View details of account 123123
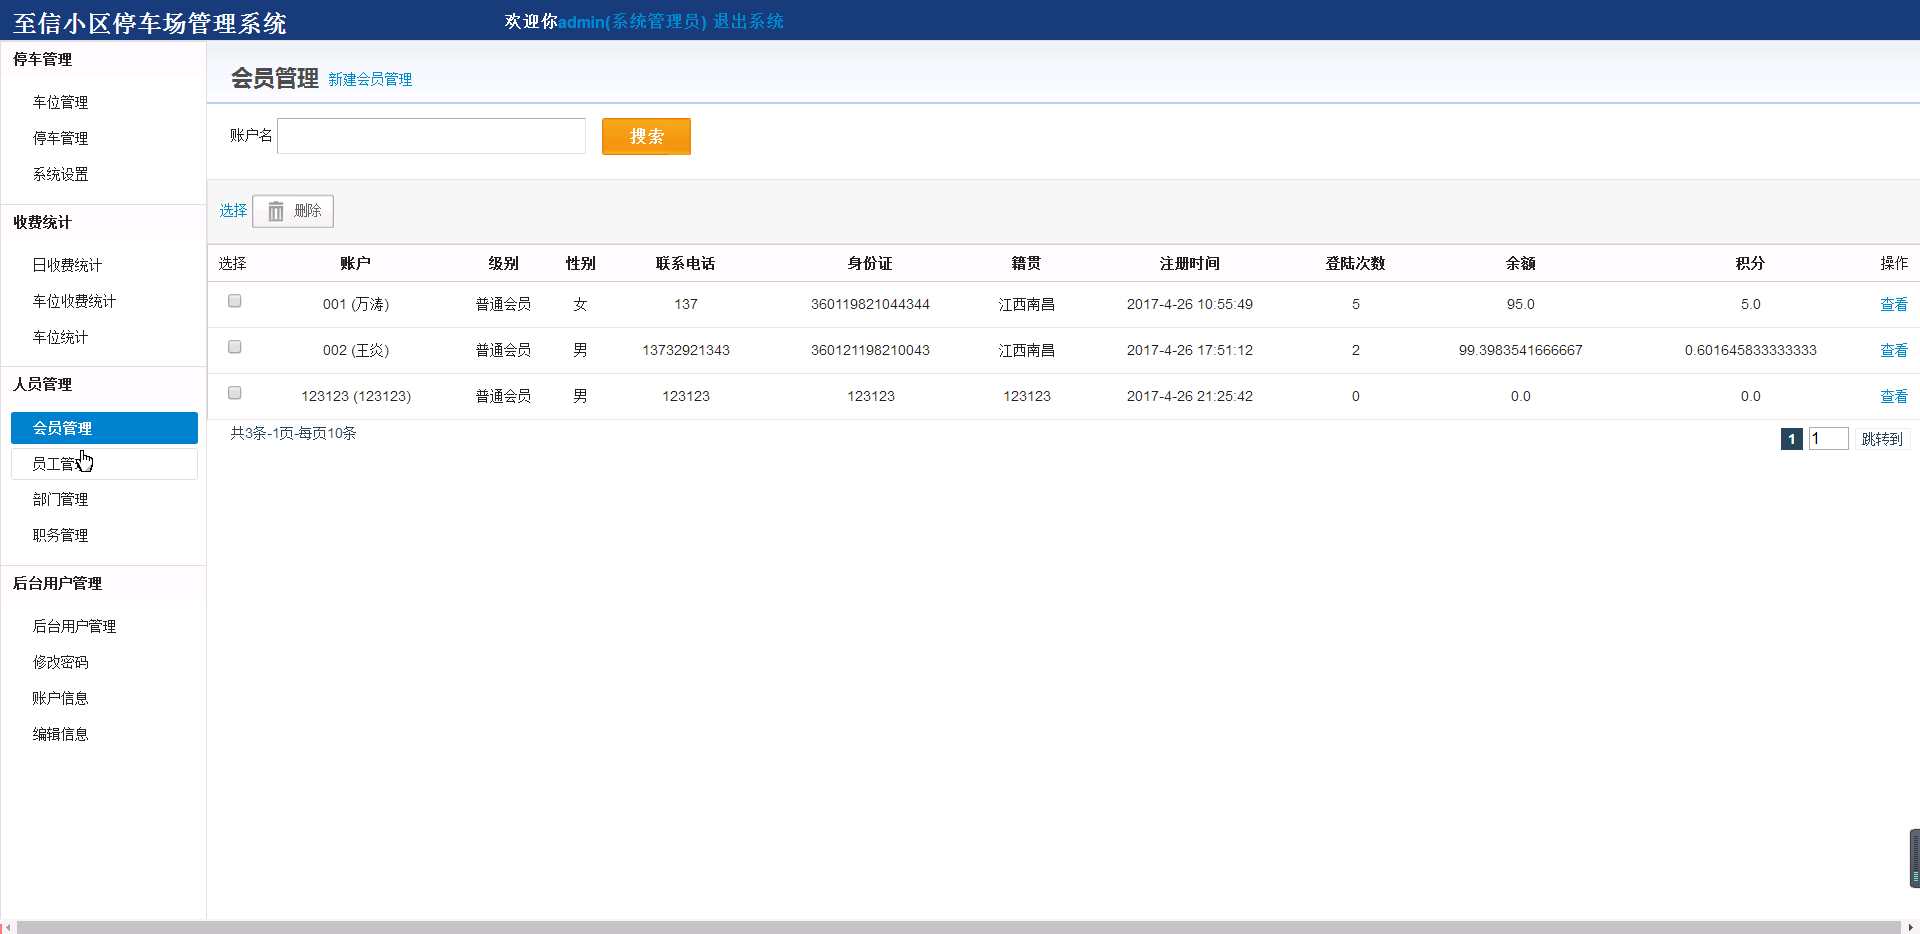Viewport: 1920px width, 934px height. [x=1894, y=396]
